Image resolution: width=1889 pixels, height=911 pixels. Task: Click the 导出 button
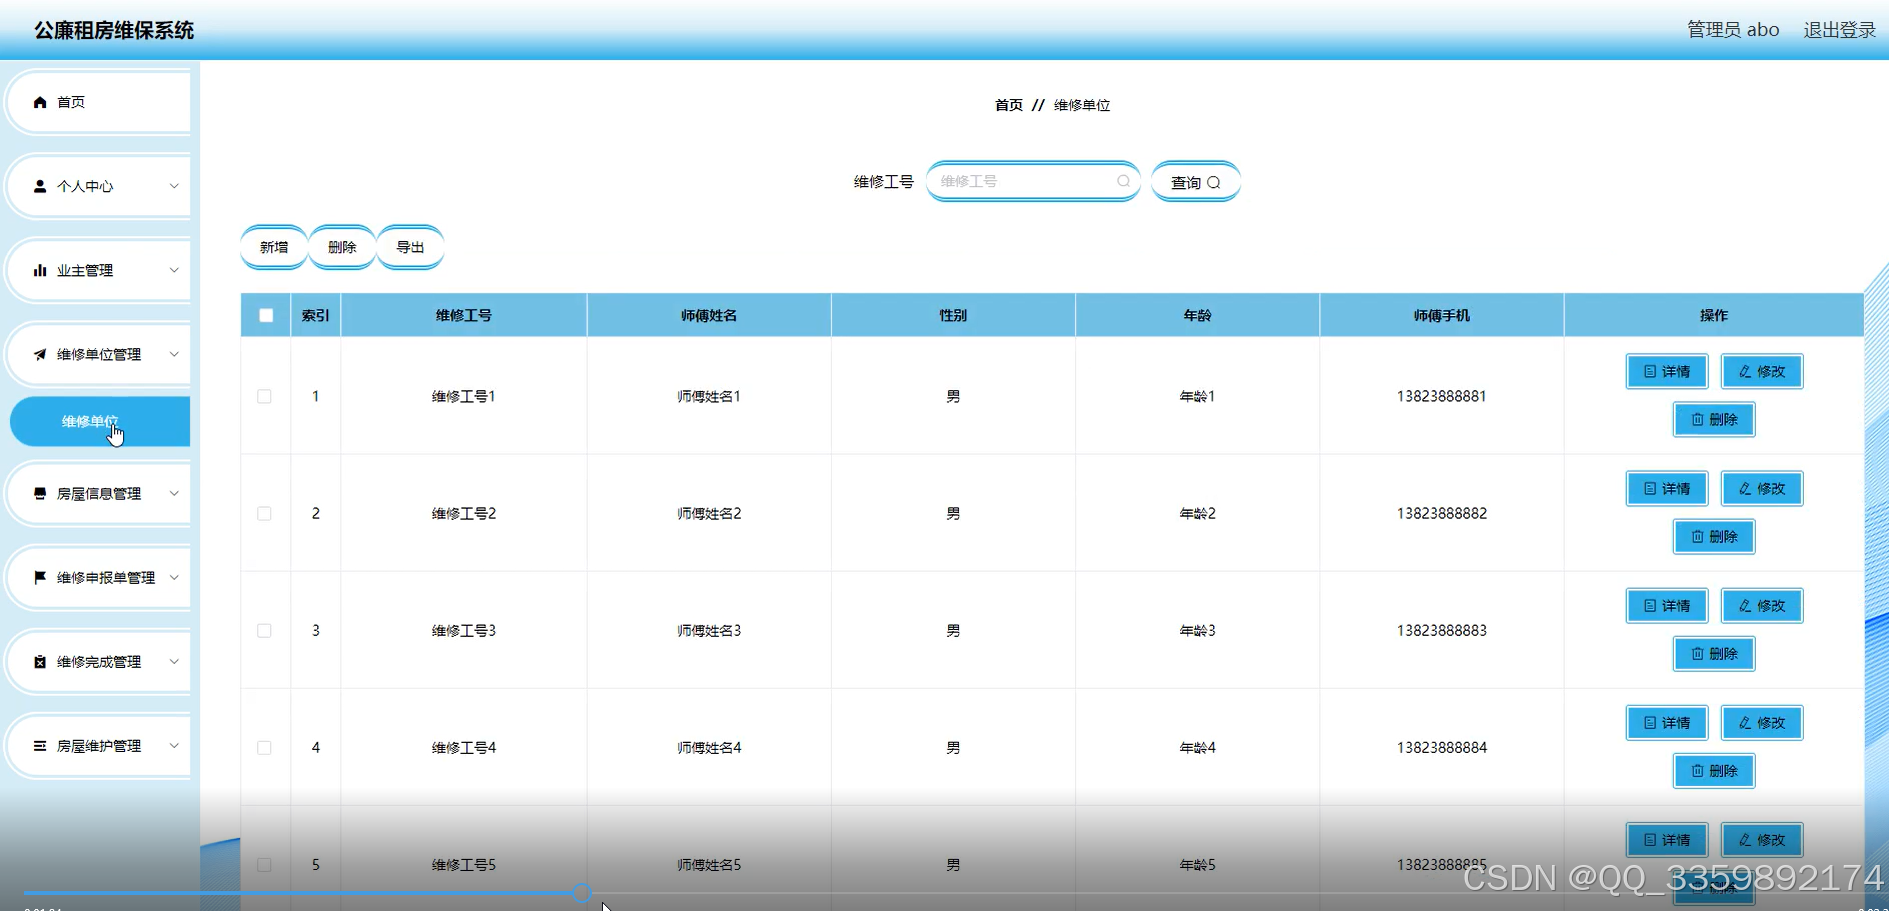(x=410, y=247)
